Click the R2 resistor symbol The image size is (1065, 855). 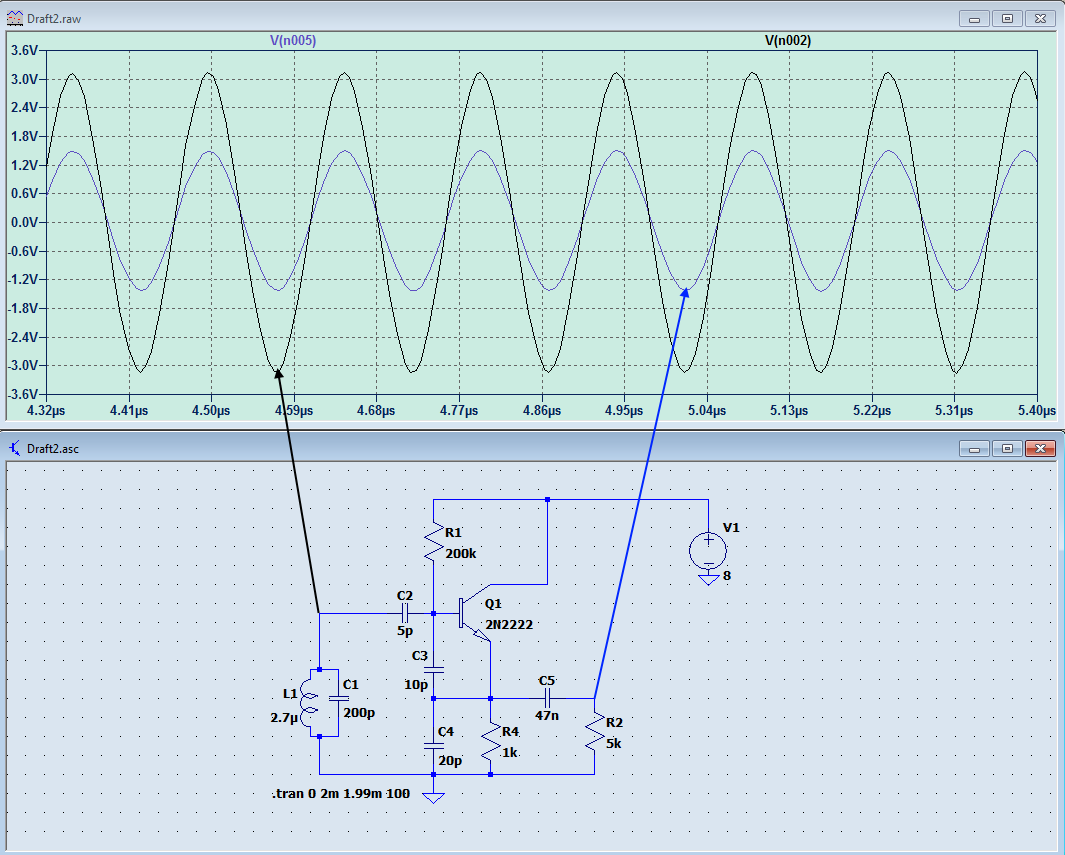click(594, 731)
